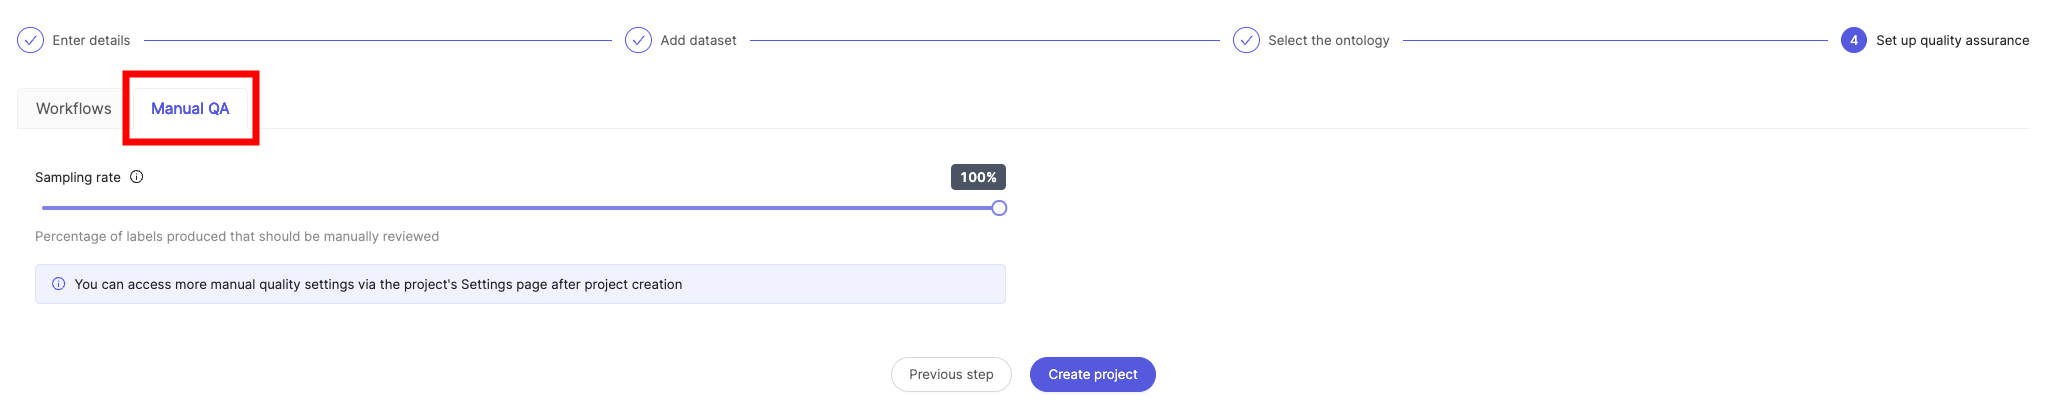The image size is (2048, 410).
Task: Click the percentage of labels description text
Action: (237, 236)
